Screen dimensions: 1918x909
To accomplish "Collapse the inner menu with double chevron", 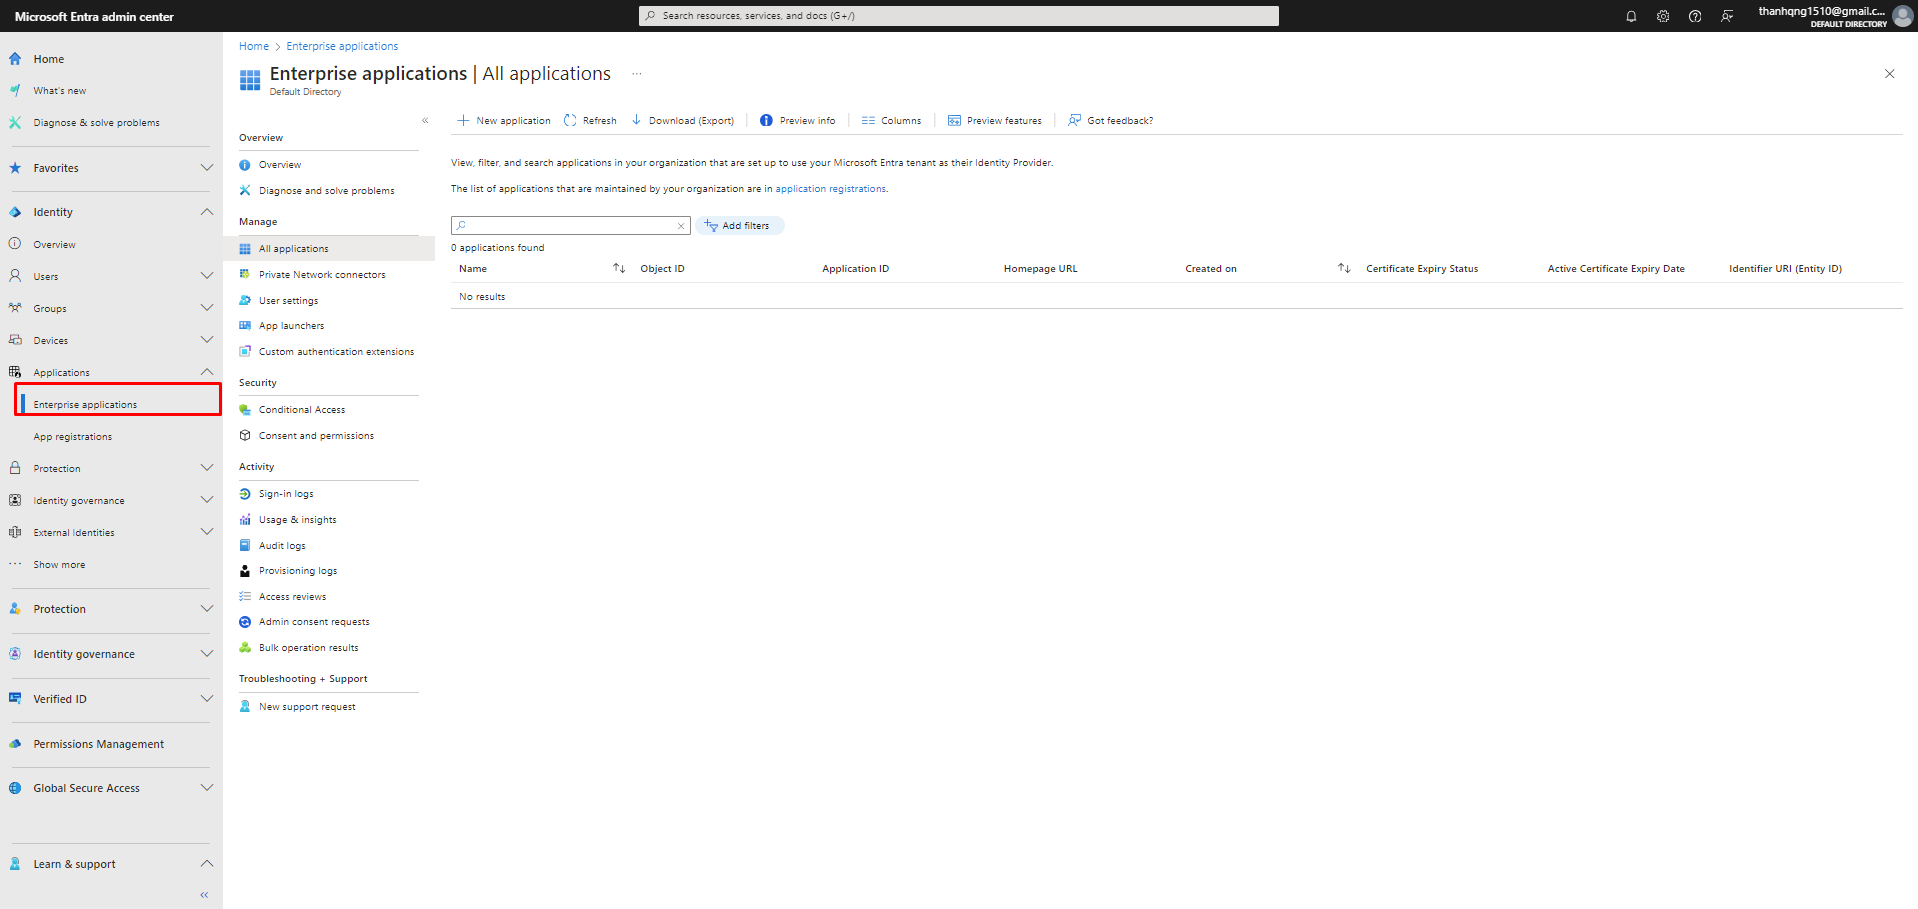I will coord(425,120).
